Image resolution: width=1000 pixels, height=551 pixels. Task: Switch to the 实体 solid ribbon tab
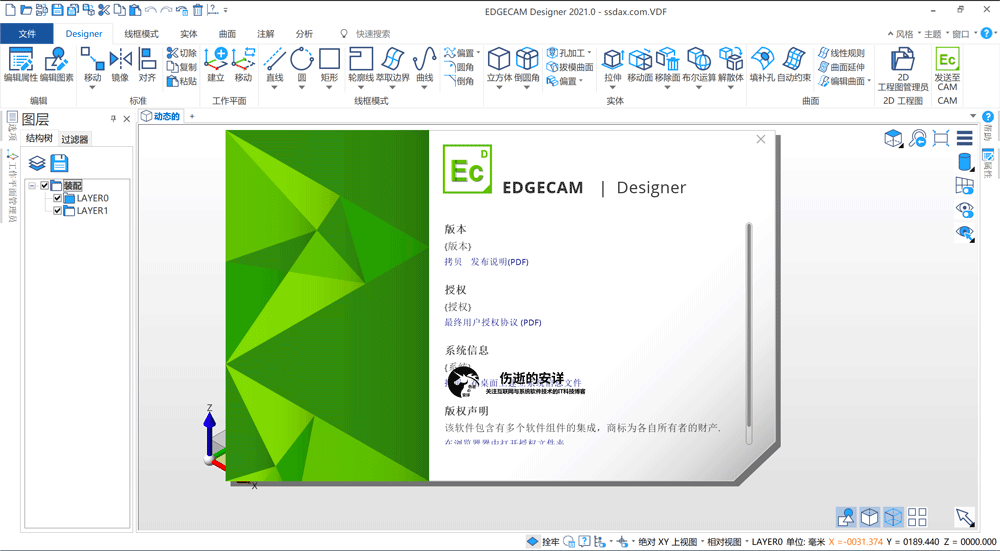(189, 34)
